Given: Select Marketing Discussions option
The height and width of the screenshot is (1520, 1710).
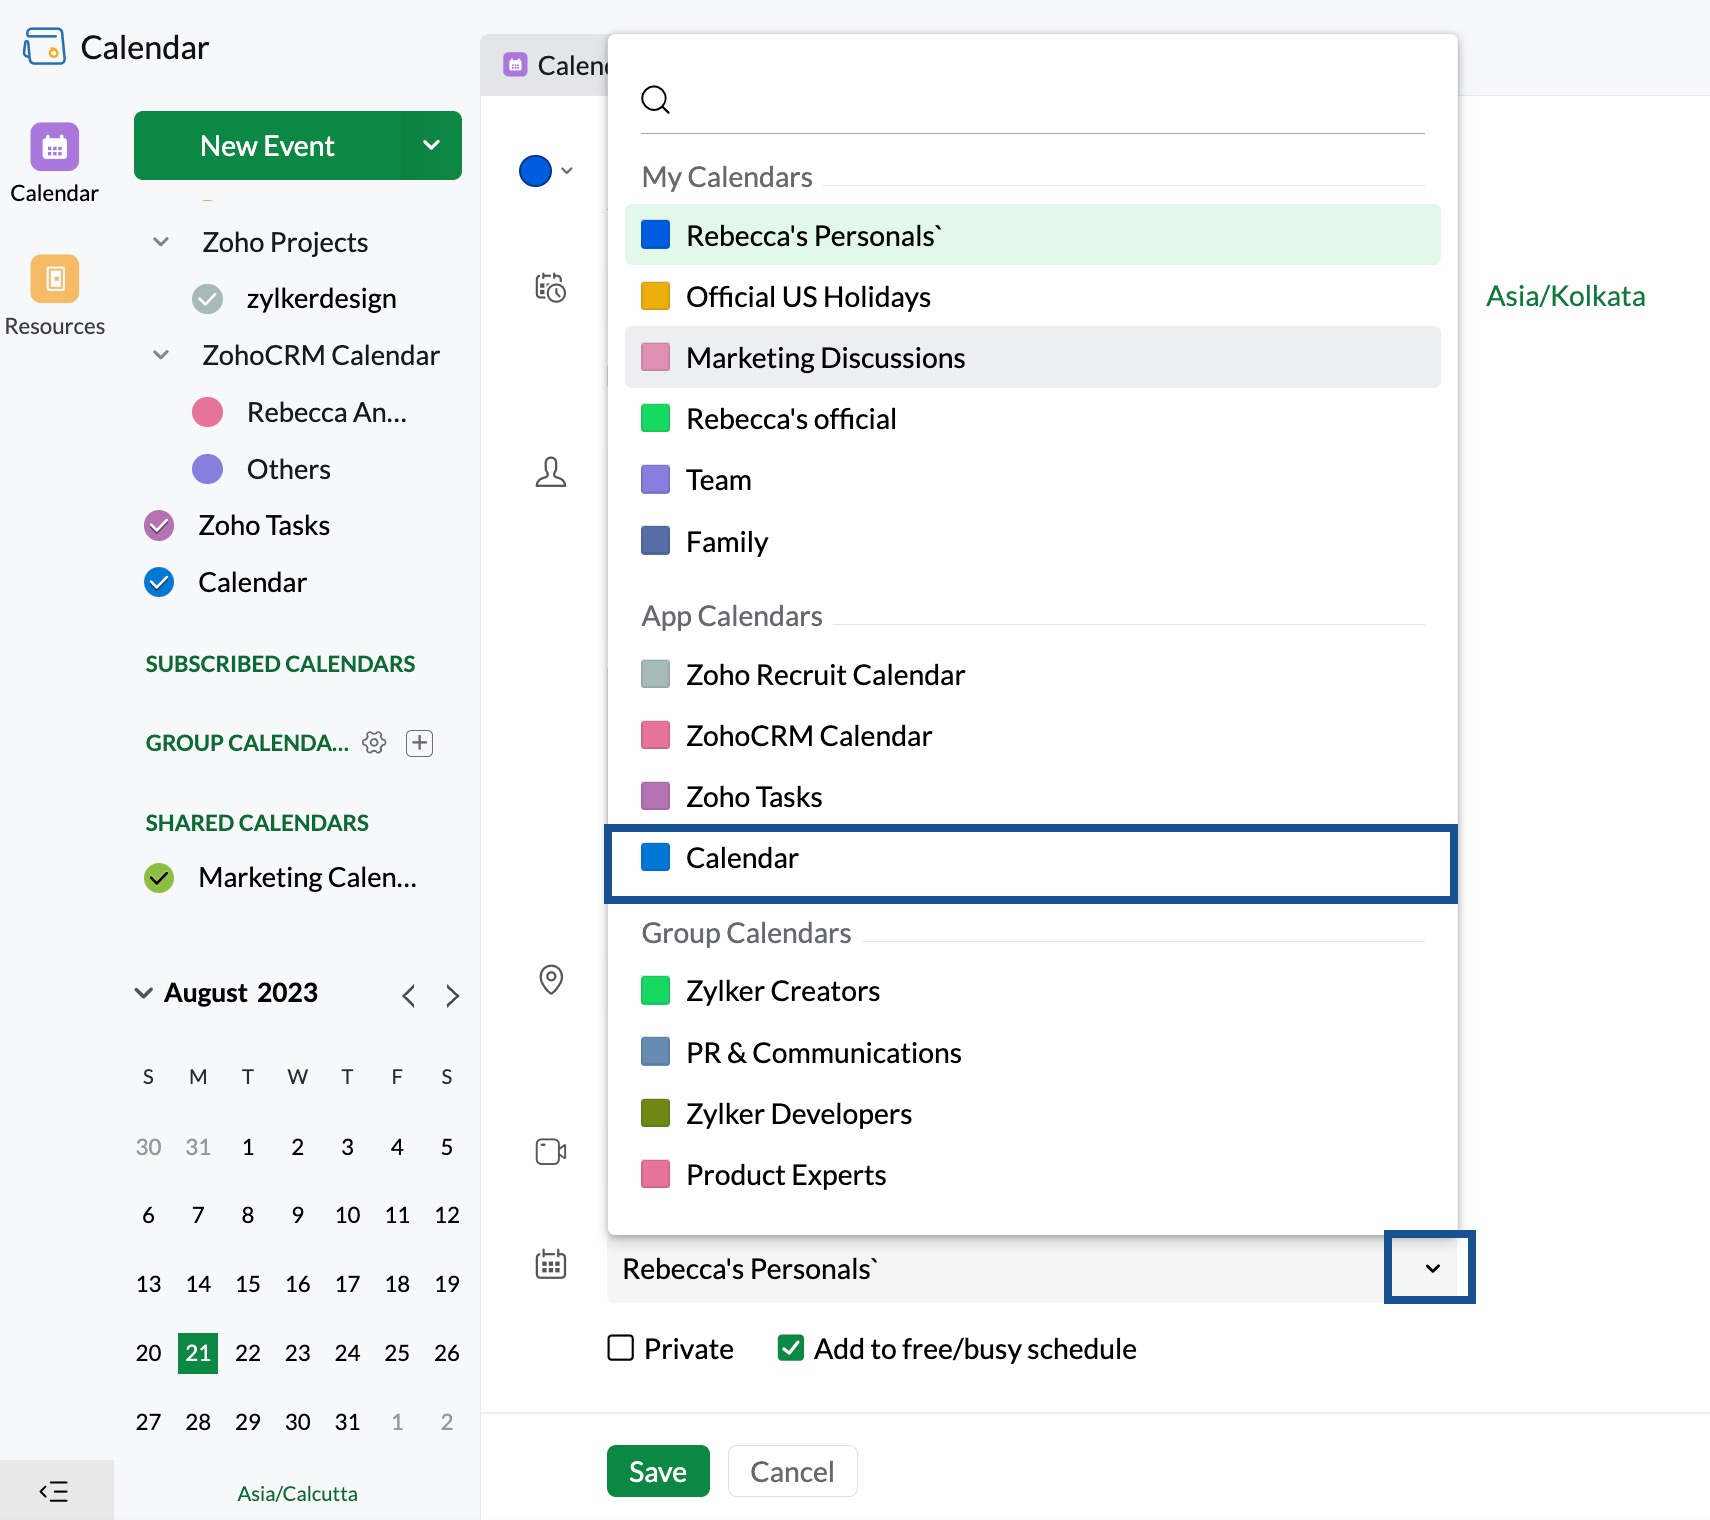Looking at the screenshot, I should tap(1032, 357).
